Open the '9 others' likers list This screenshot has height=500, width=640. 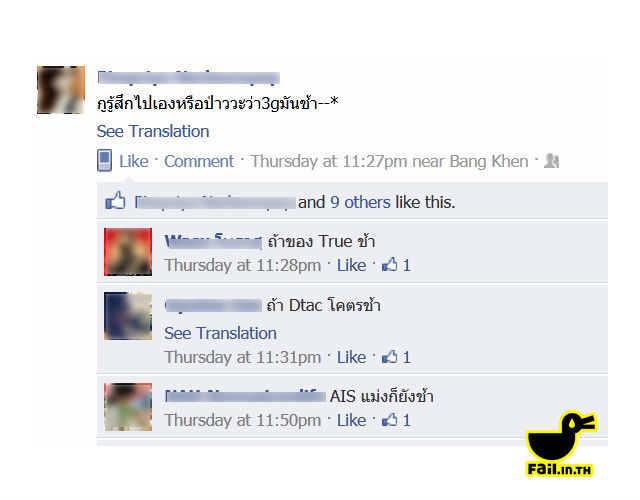point(360,202)
